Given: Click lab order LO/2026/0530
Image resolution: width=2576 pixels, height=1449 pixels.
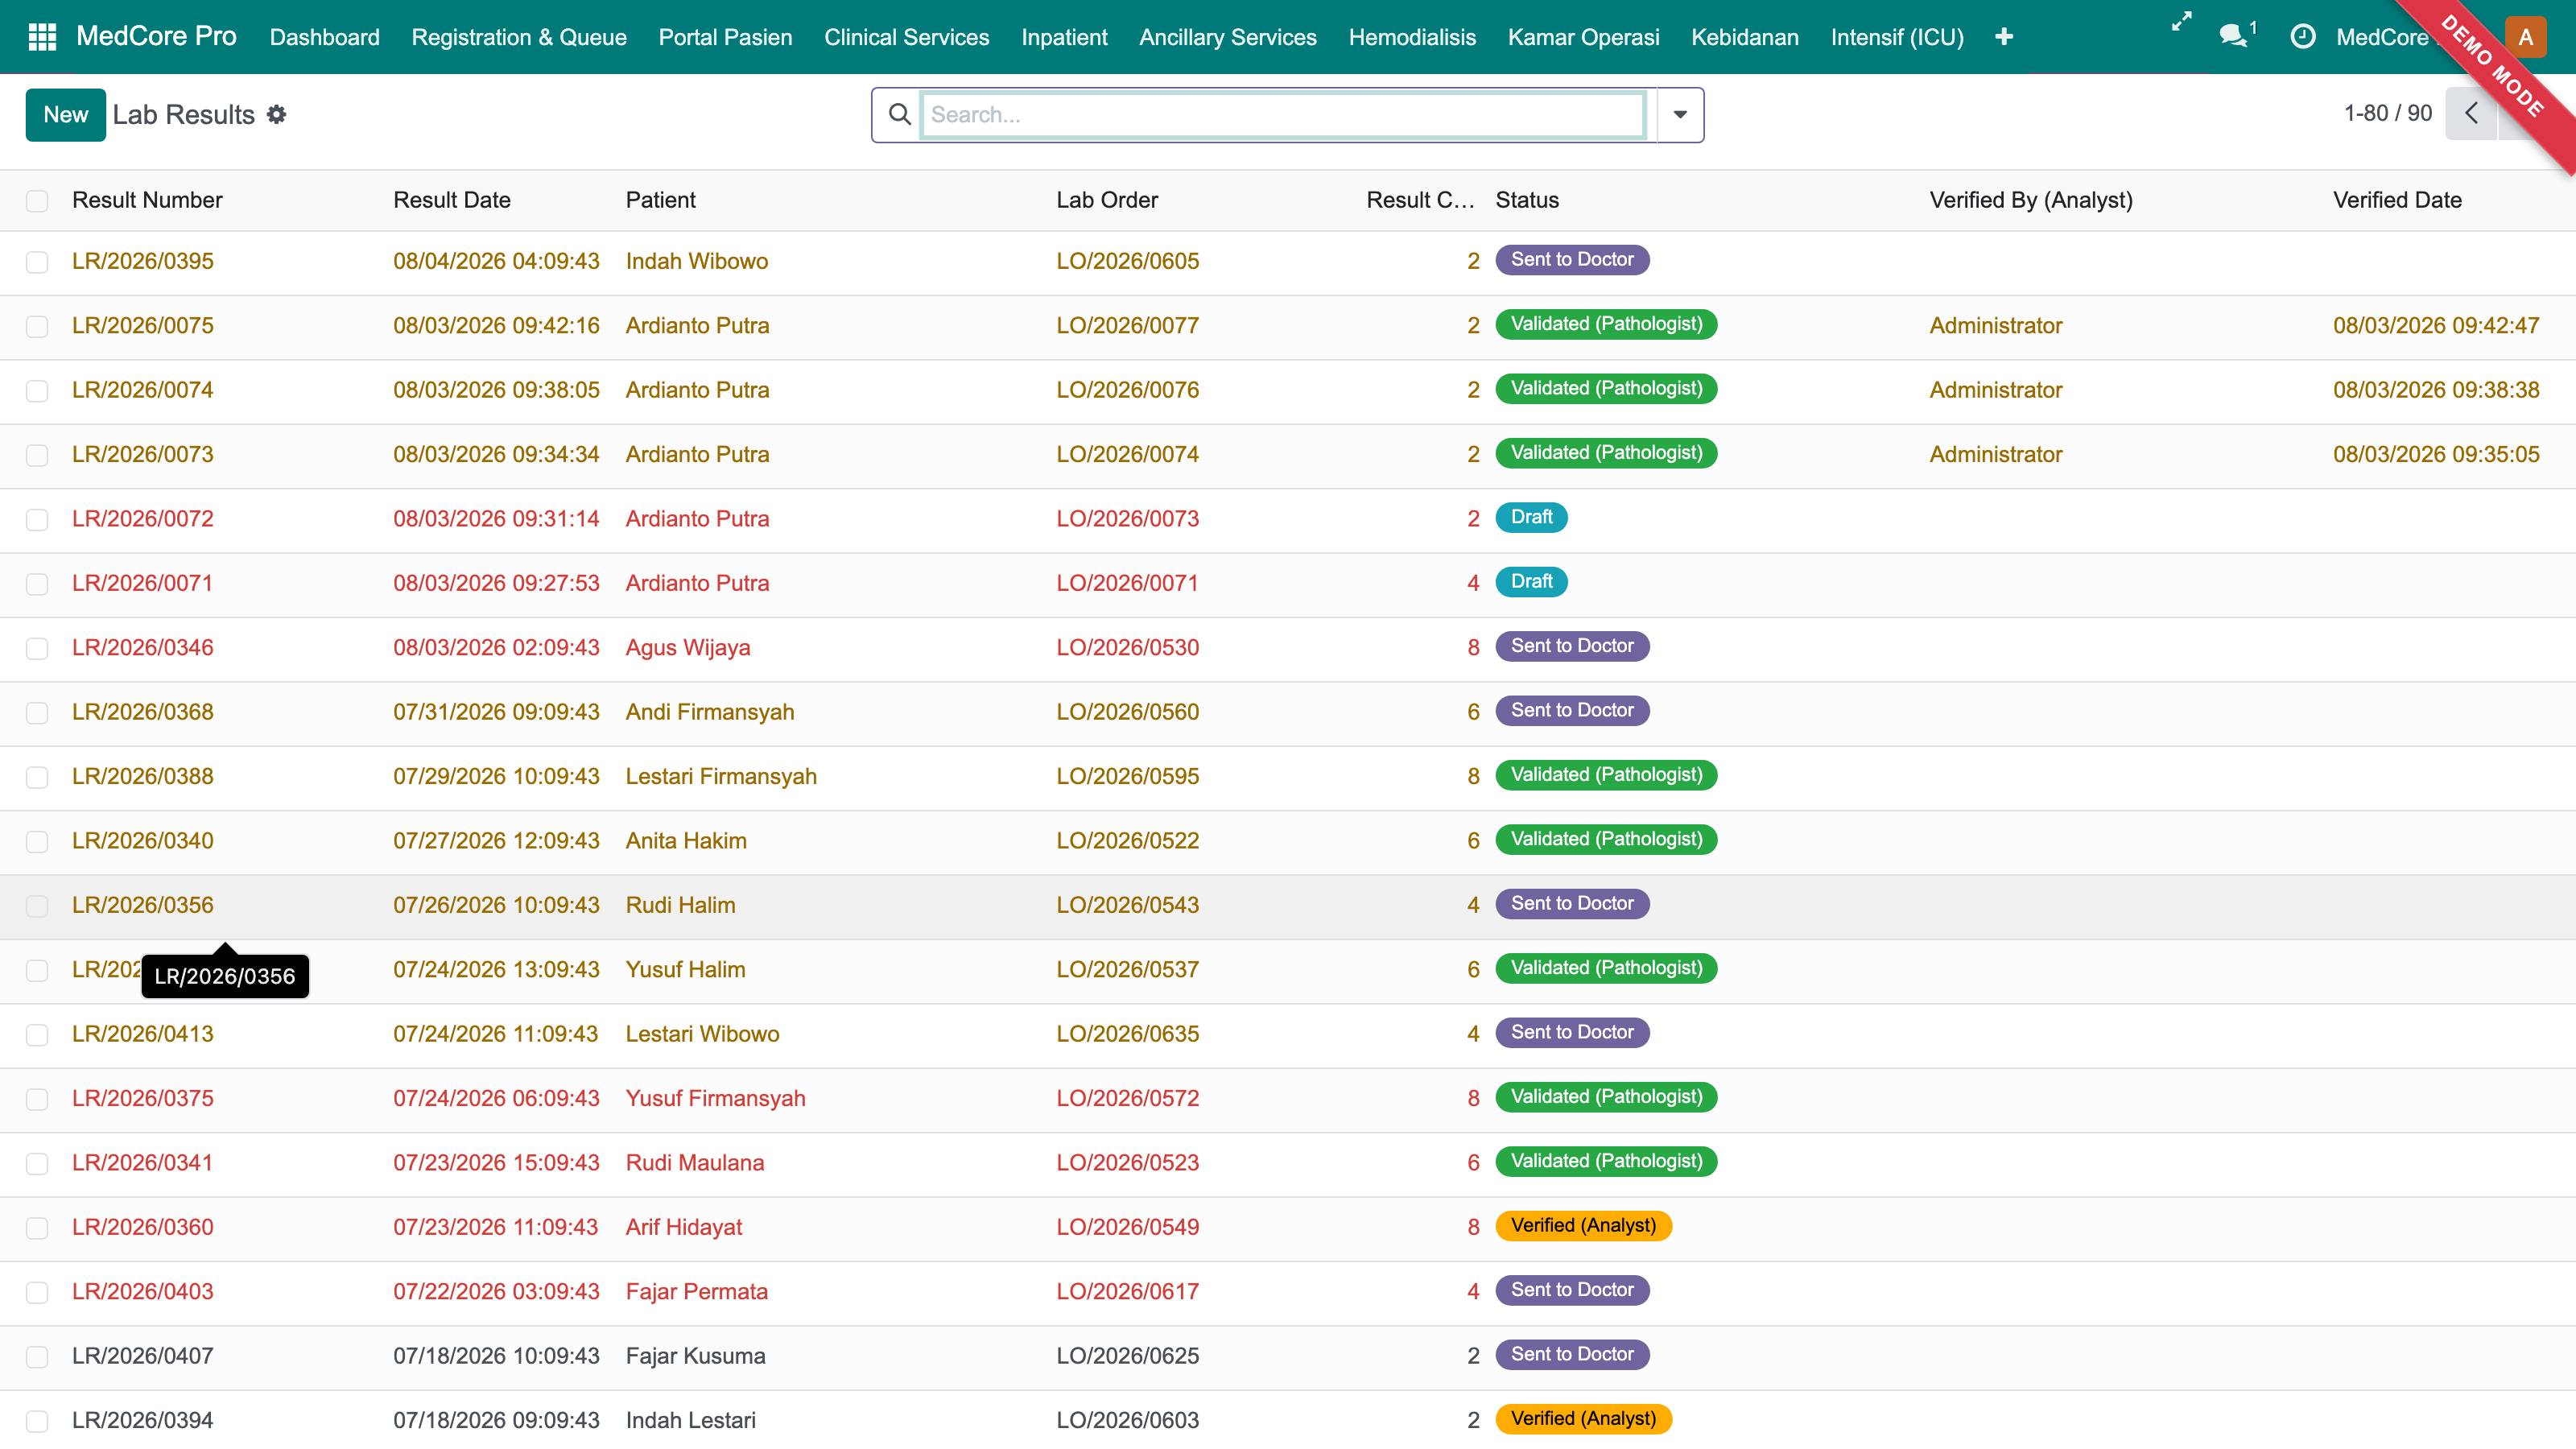Looking at the screenshot, I should [1127, 648].
